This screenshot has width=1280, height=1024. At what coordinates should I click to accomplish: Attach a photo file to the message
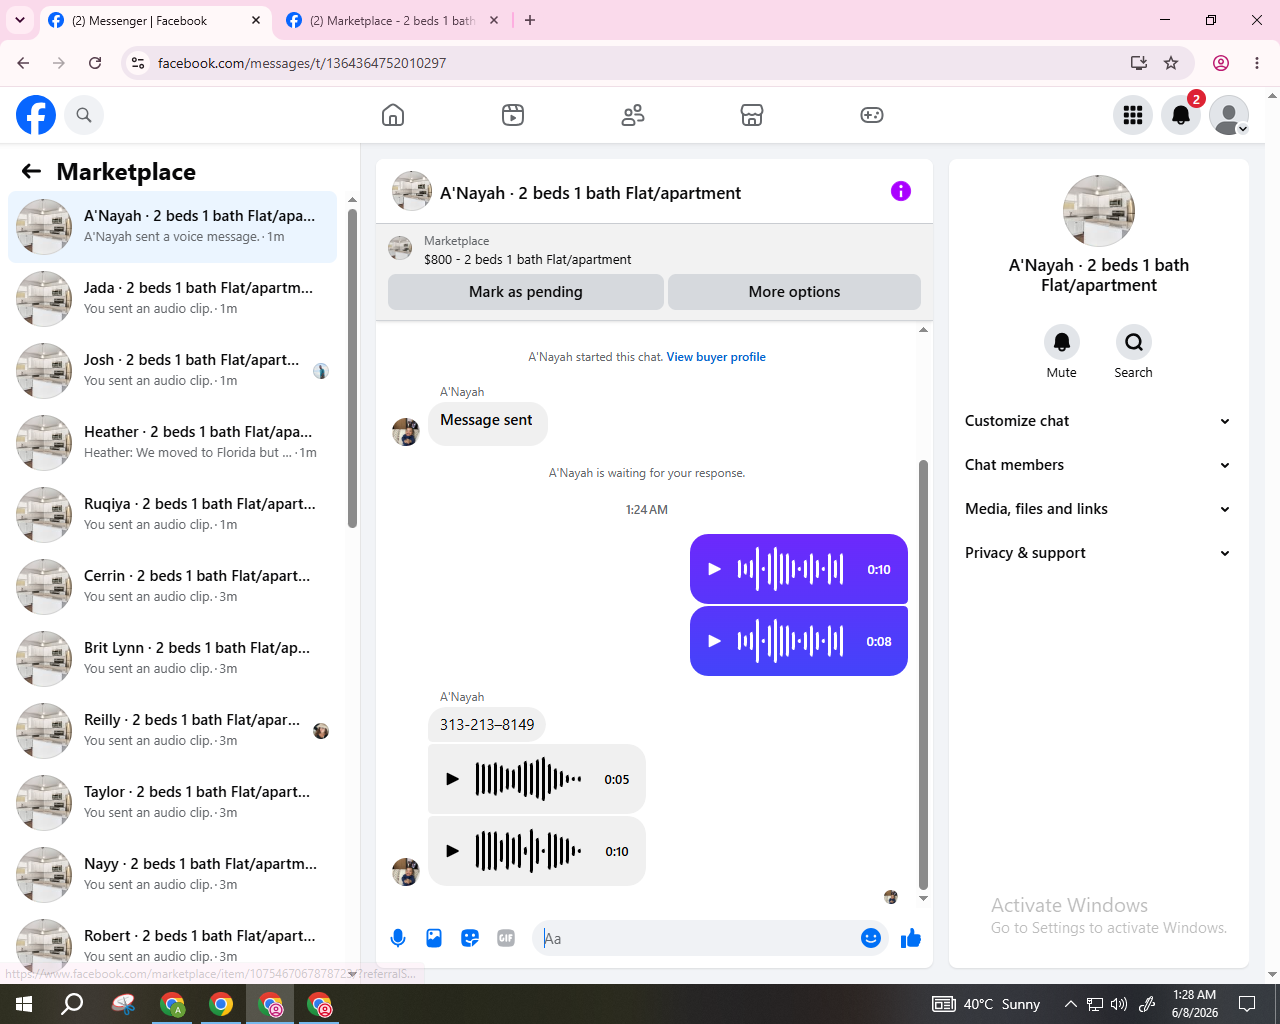coord(434,938)
